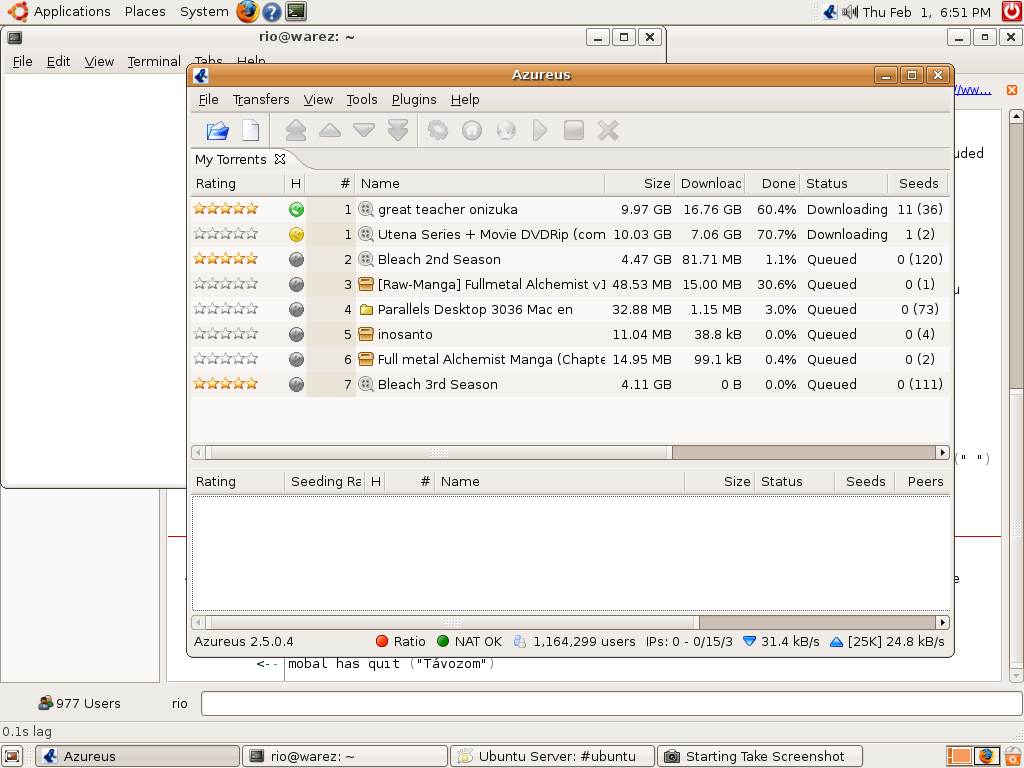
Task: Select the [Raw-Manga] Fullmetal Alchemist torrent
Action: click(569, 284)
